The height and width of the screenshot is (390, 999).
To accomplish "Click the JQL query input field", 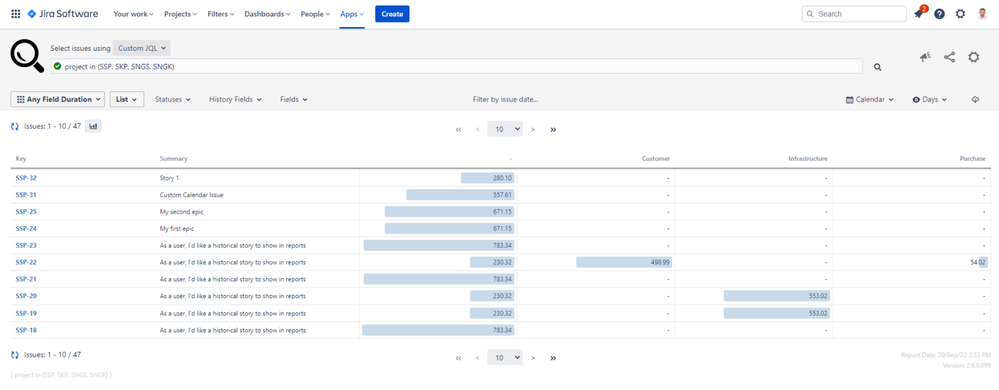I will (457, 66).
